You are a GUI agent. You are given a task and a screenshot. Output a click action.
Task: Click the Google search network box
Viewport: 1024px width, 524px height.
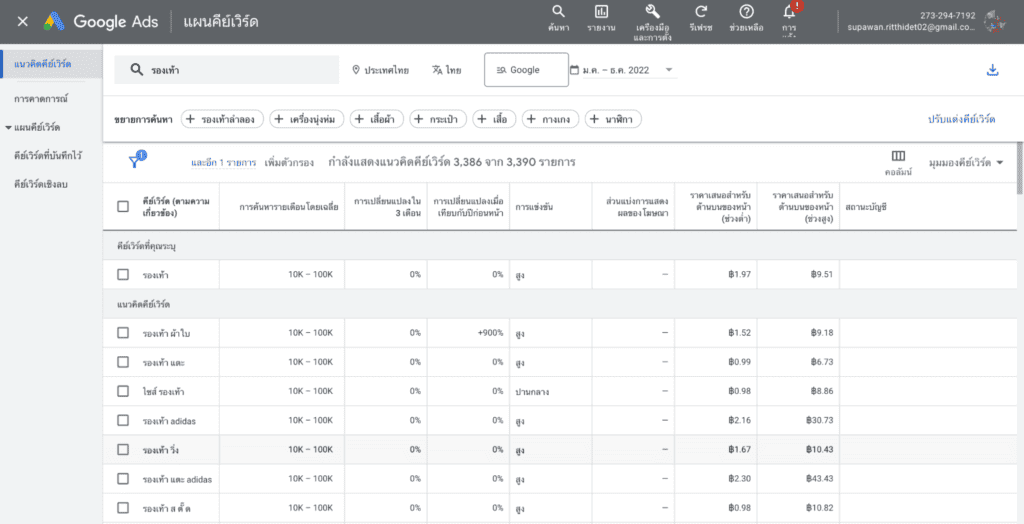click(526, 70)
